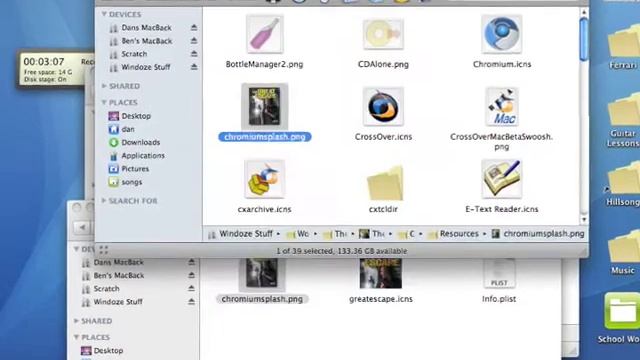This screenshot has height=360, width=640.
Task: Eject Windoze Stuff in rear window sidebar
Action: coord(191,302)
